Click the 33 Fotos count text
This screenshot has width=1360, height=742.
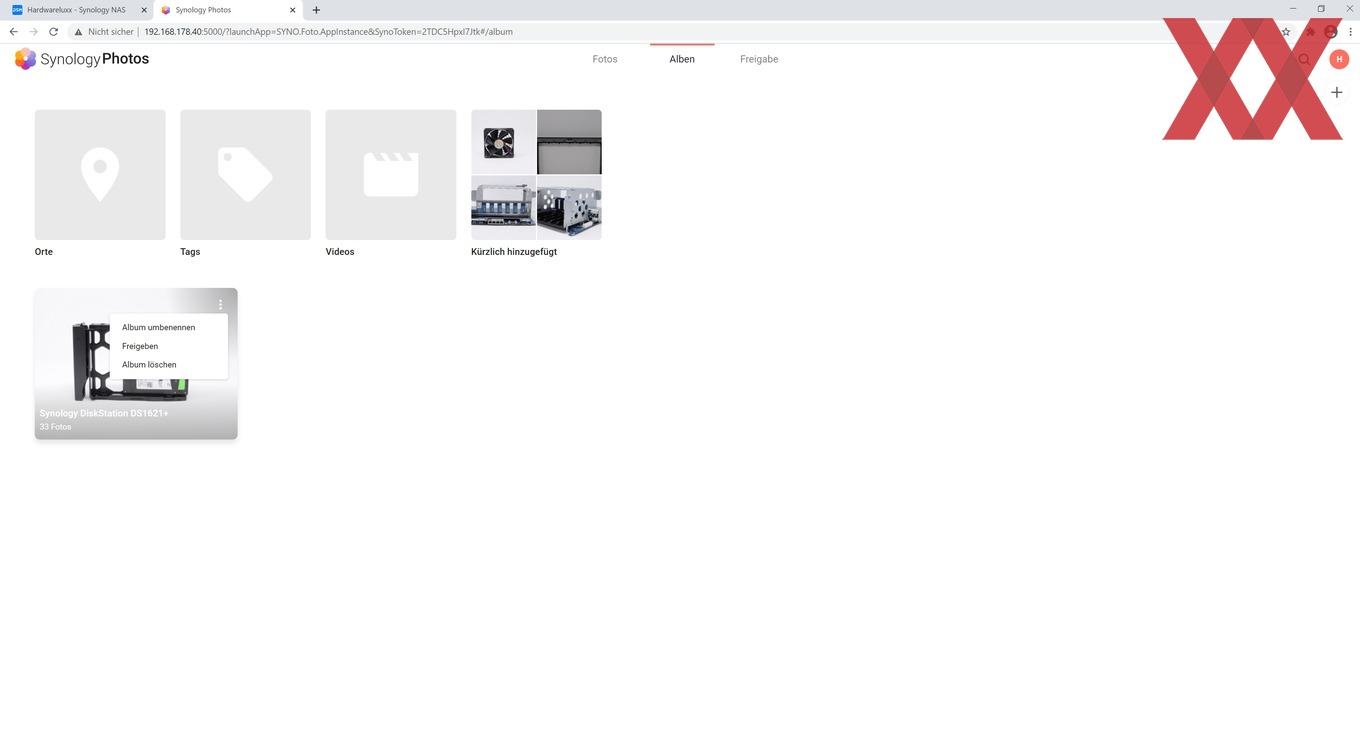(x=55, y=427)
